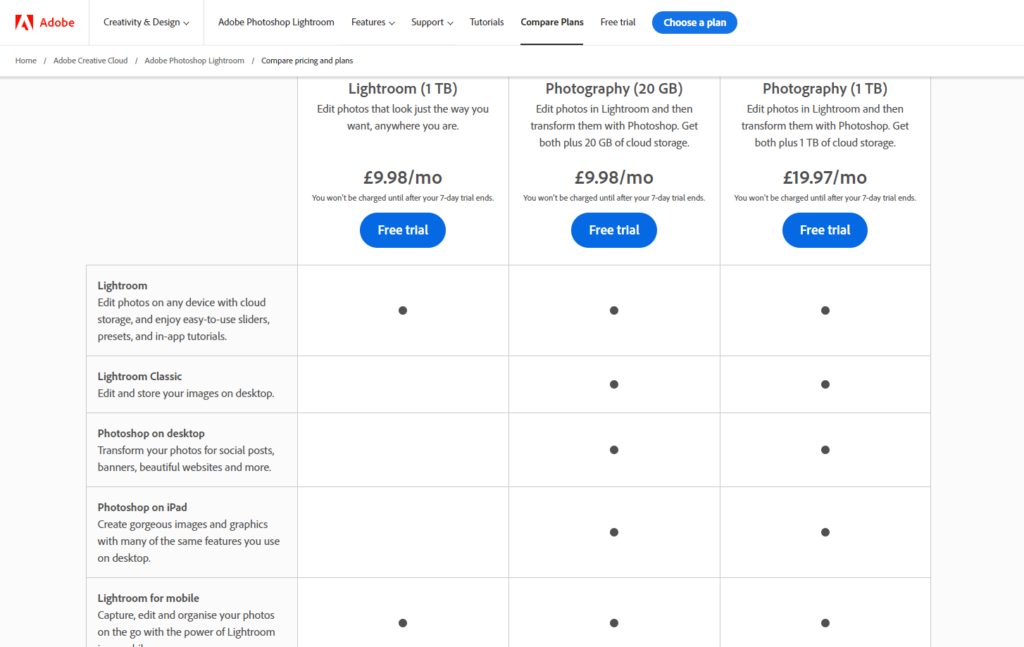1024x647 pixels.
Task: Start Free trial for Photography (1 TB)
Action: point(825,230)
